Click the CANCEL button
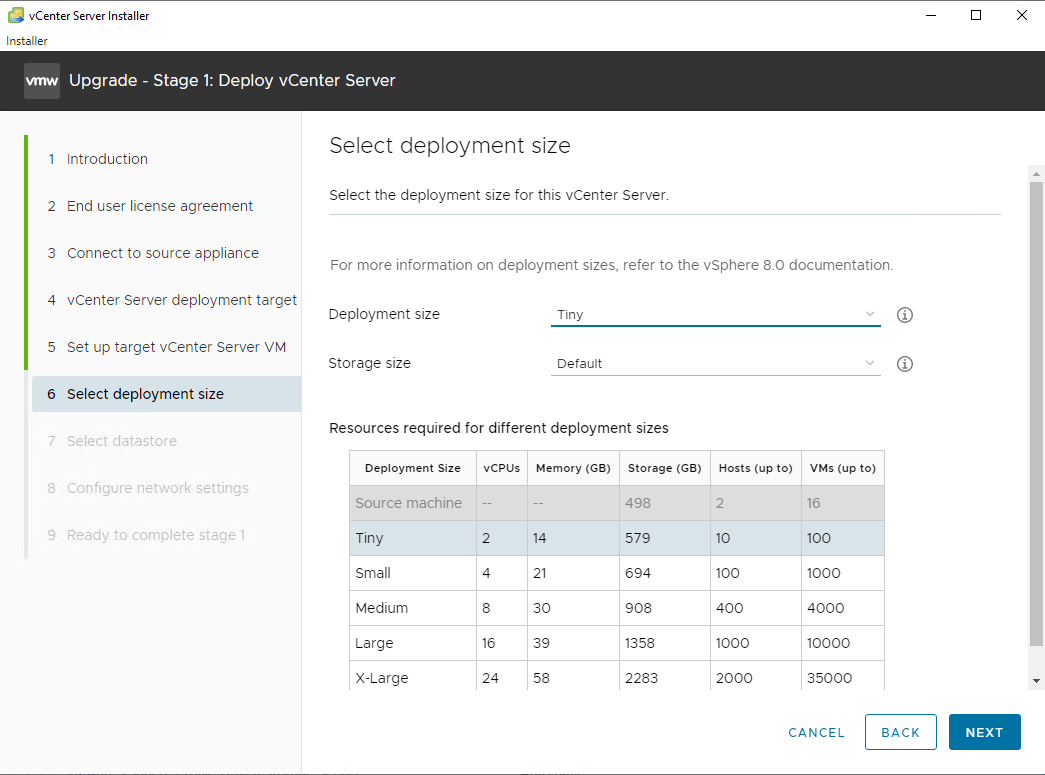The width and height of the screenshot is (1045, 775). point(816,732)
